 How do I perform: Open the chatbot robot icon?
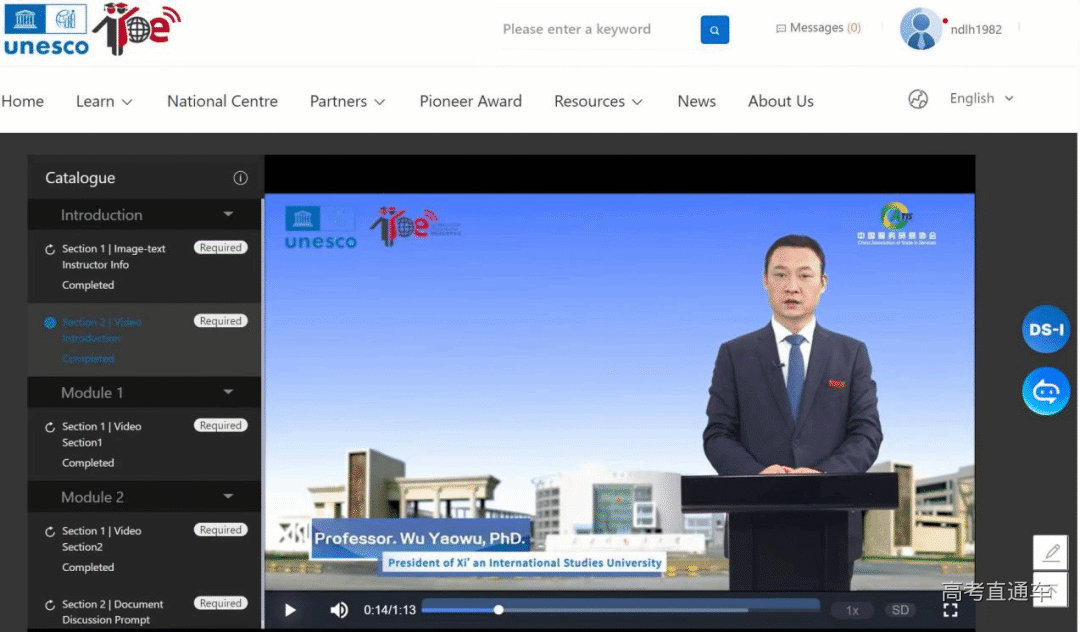click(x=1046, y=391)
